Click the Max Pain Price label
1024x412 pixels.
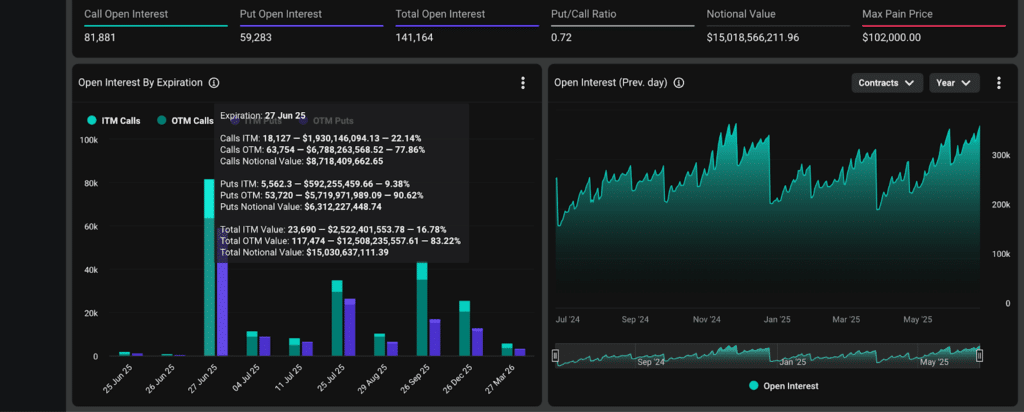[x=897, y=14]
